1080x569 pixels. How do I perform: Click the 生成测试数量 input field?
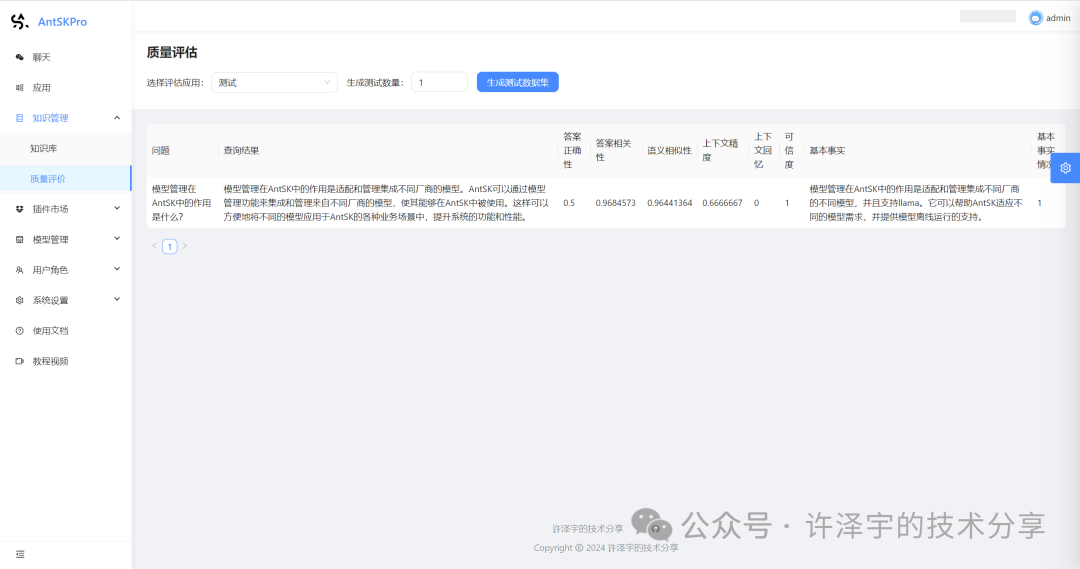pos(439,82)
